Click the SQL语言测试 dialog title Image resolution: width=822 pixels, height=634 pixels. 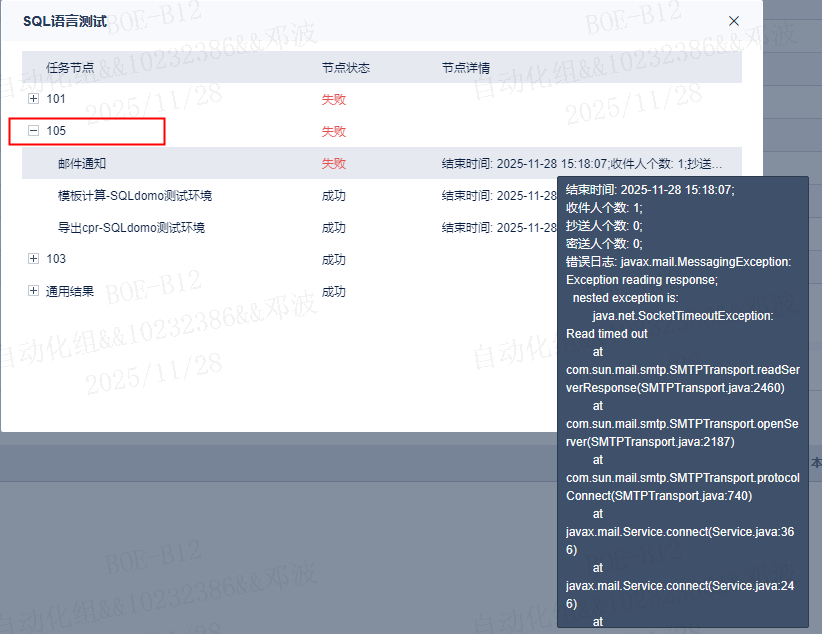(65, 21)
